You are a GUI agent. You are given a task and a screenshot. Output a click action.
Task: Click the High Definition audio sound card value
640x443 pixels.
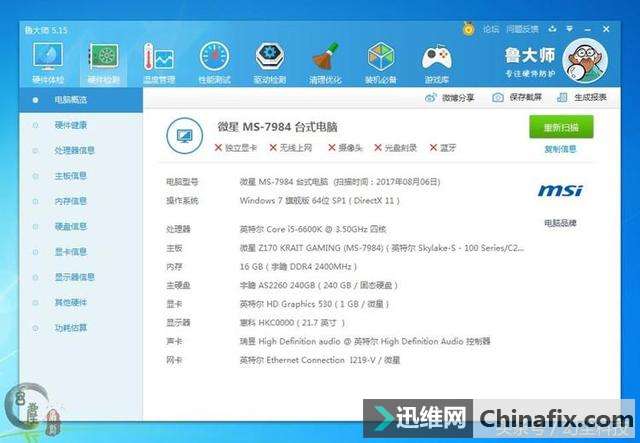(x=365, y=341)
